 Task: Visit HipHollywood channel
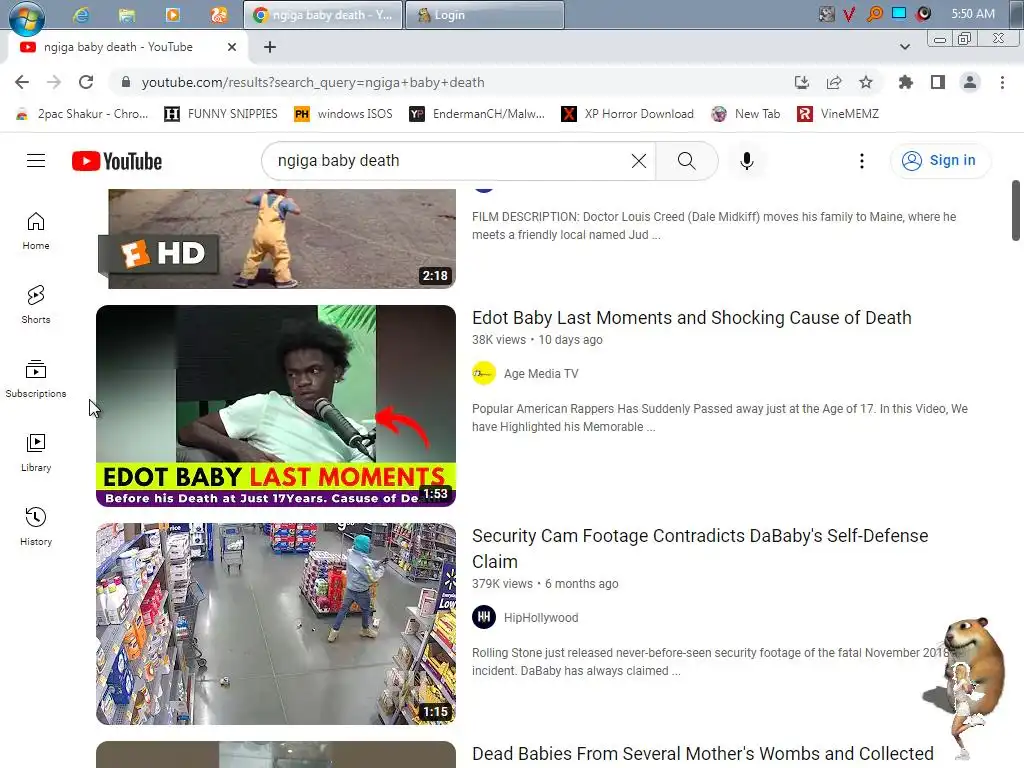541,618
